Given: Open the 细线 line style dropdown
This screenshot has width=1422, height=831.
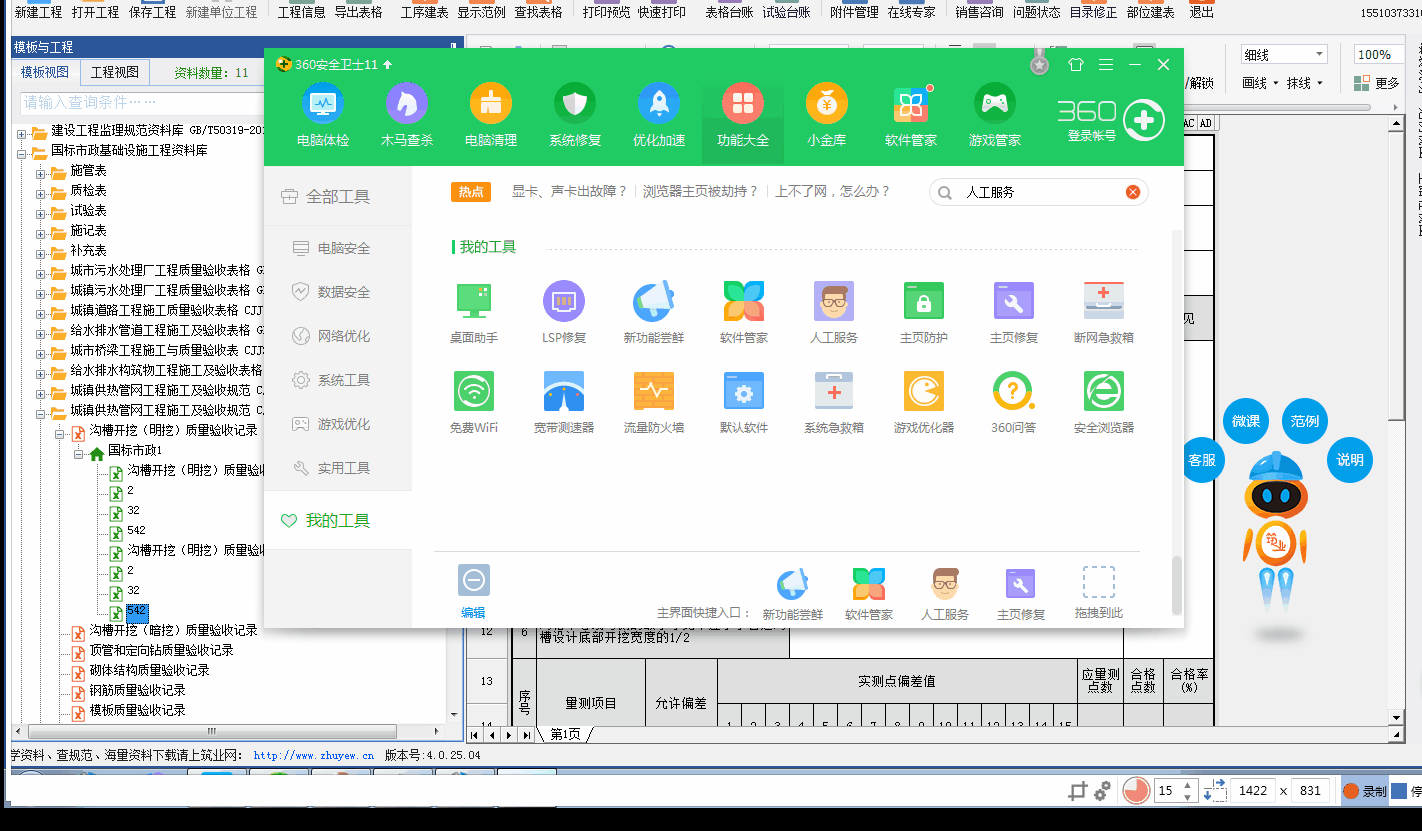Looking at the screenshot, I should 1284,54.
